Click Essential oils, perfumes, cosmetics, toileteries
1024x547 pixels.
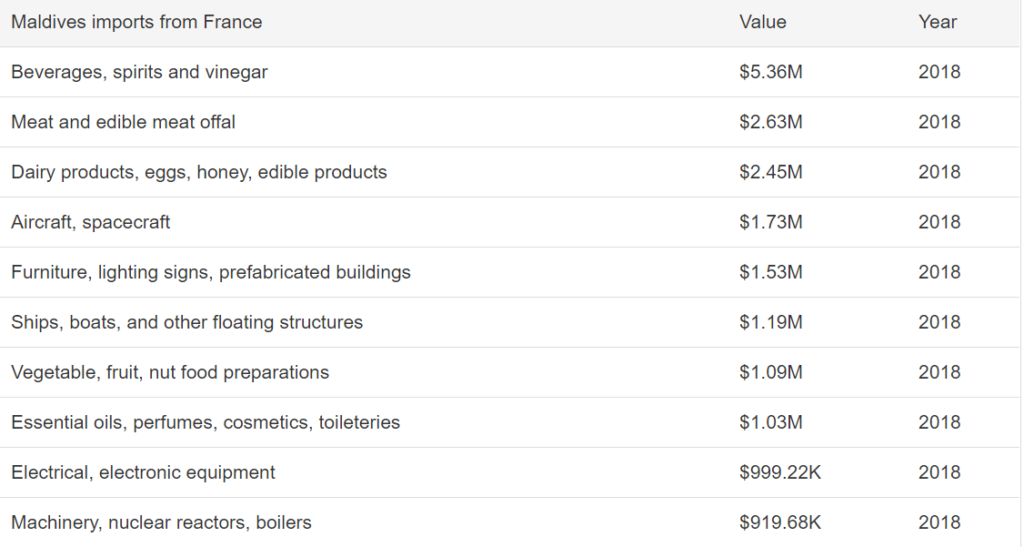[205, 422]
